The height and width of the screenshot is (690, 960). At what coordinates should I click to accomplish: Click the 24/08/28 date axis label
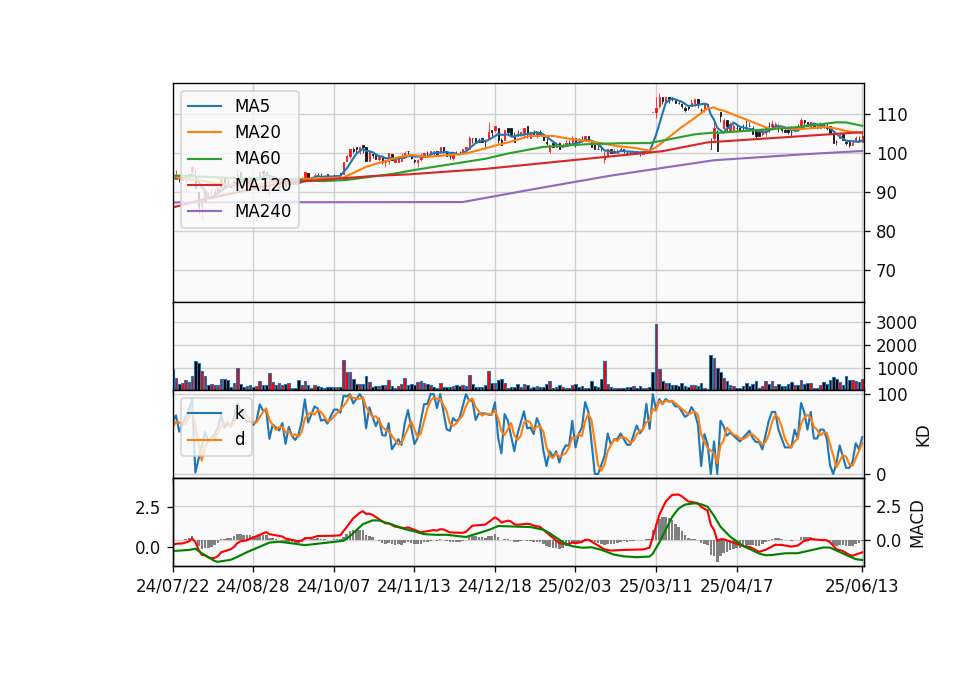[x=253, y=586]
